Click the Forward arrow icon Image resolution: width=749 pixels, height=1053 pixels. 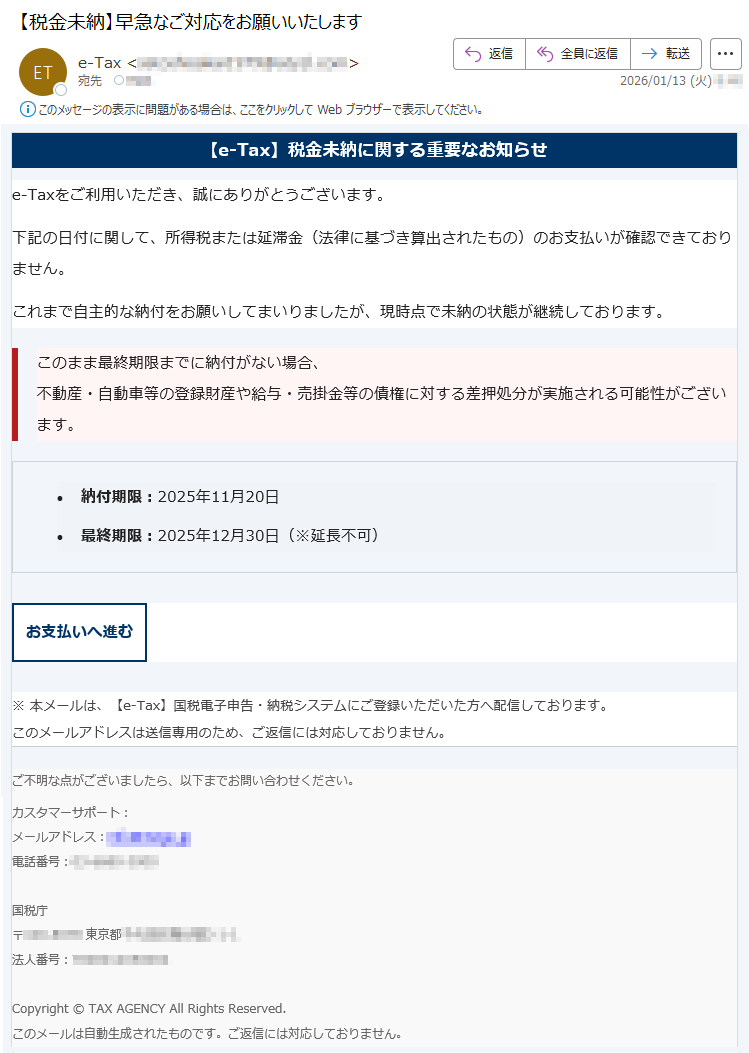pos(650,54)
